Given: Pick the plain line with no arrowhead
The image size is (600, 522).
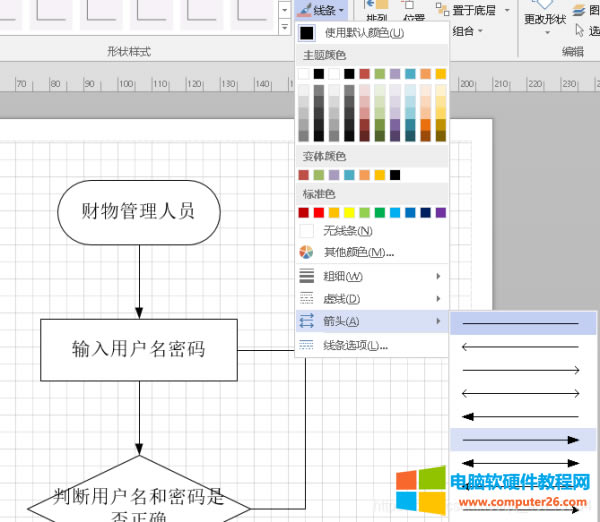Looking at the screenshot, I should point(522,323).
